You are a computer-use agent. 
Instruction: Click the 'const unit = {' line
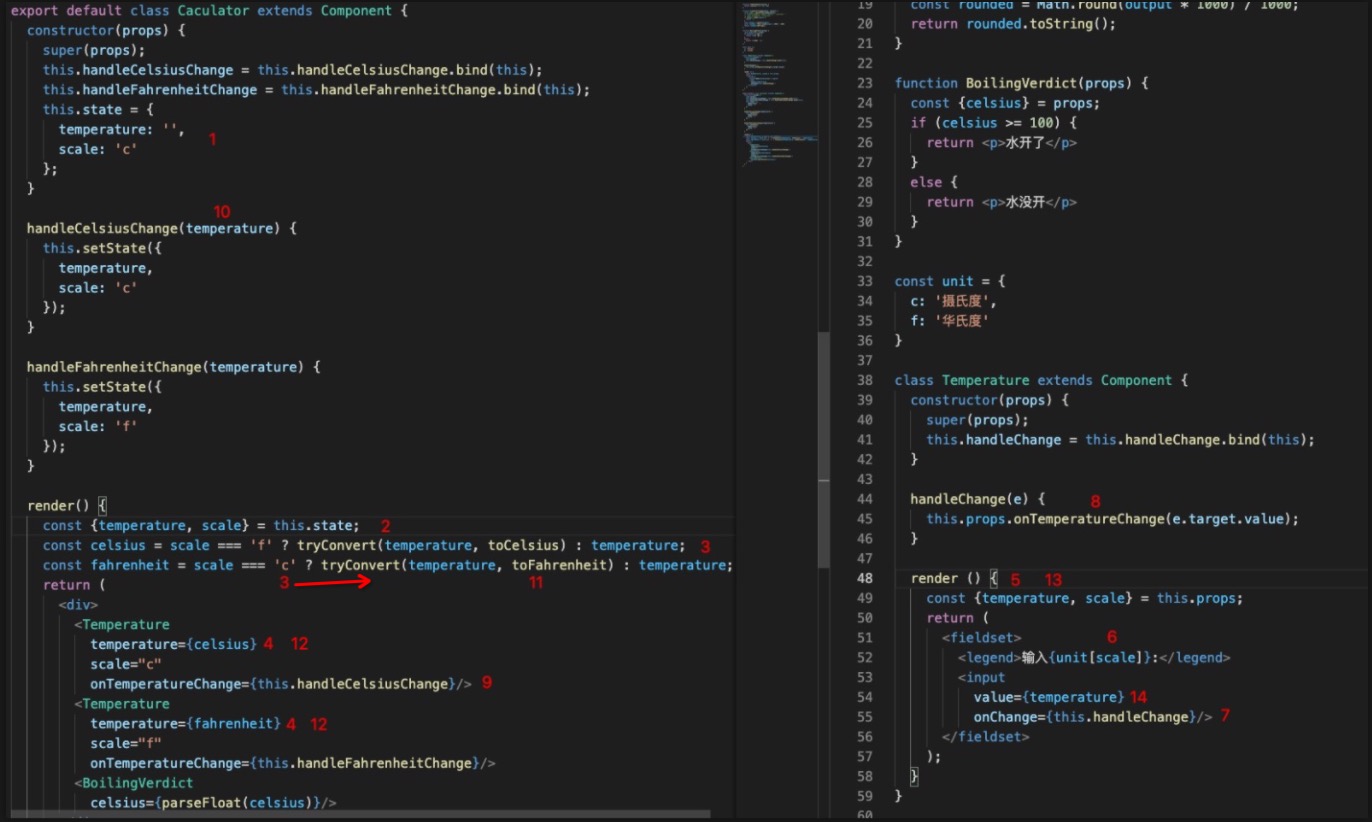click(949, 281)
